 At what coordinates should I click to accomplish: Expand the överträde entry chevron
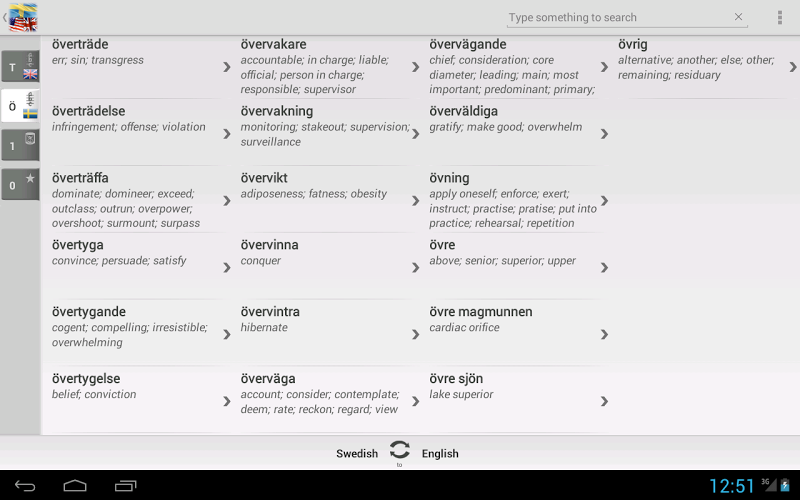(227, 67)
